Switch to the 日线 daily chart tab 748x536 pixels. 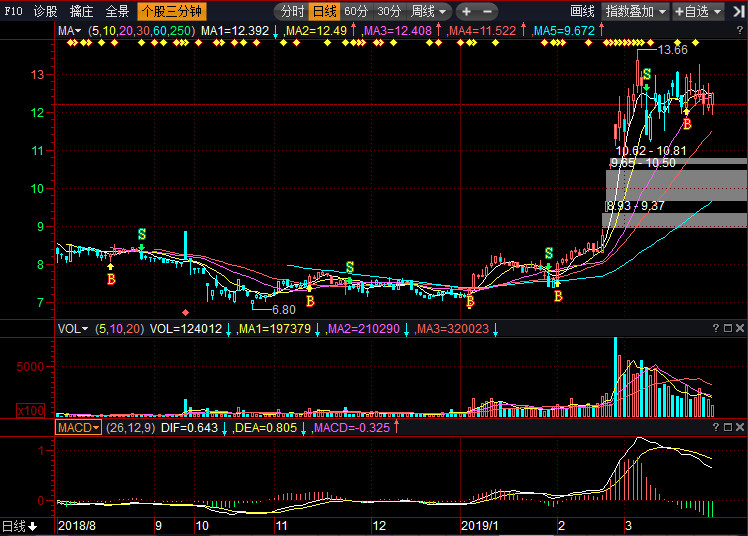coord(324,11)
